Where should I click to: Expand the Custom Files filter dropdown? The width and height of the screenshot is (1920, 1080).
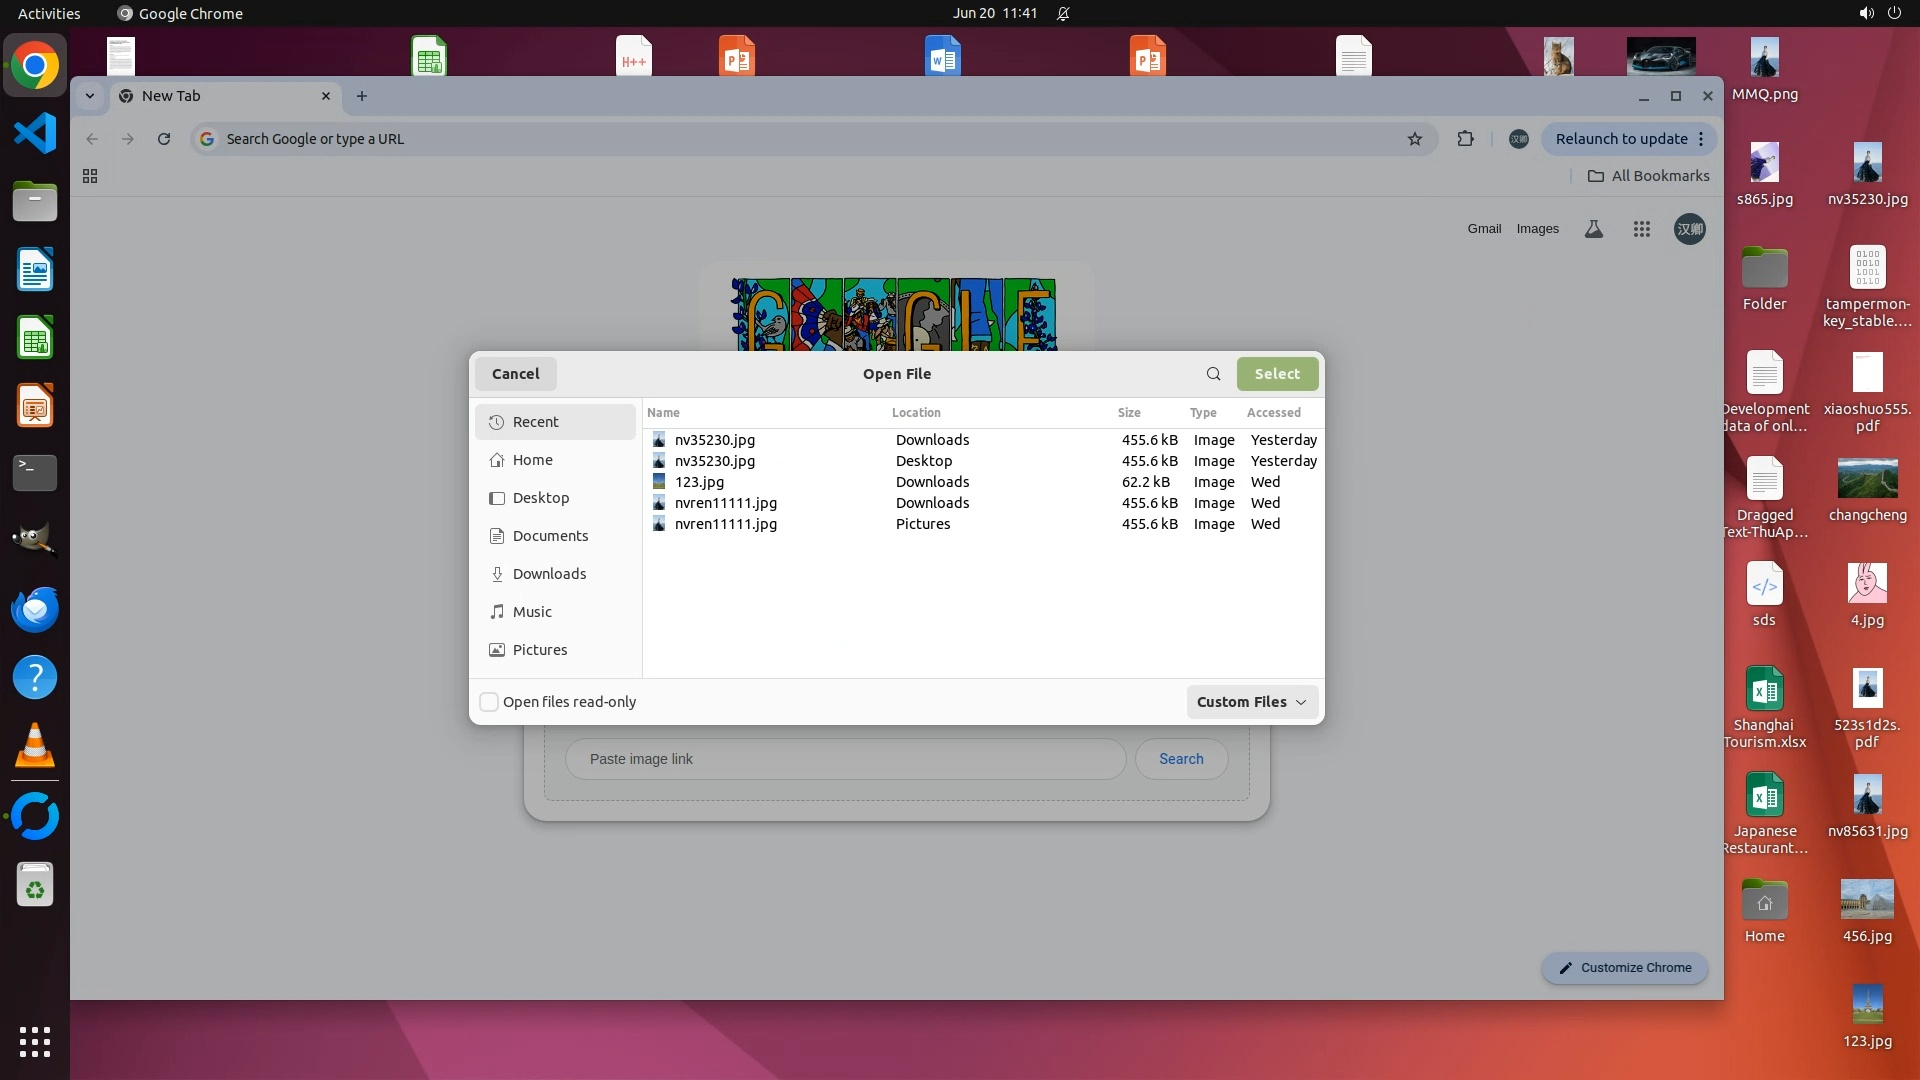click(1252, 702)
